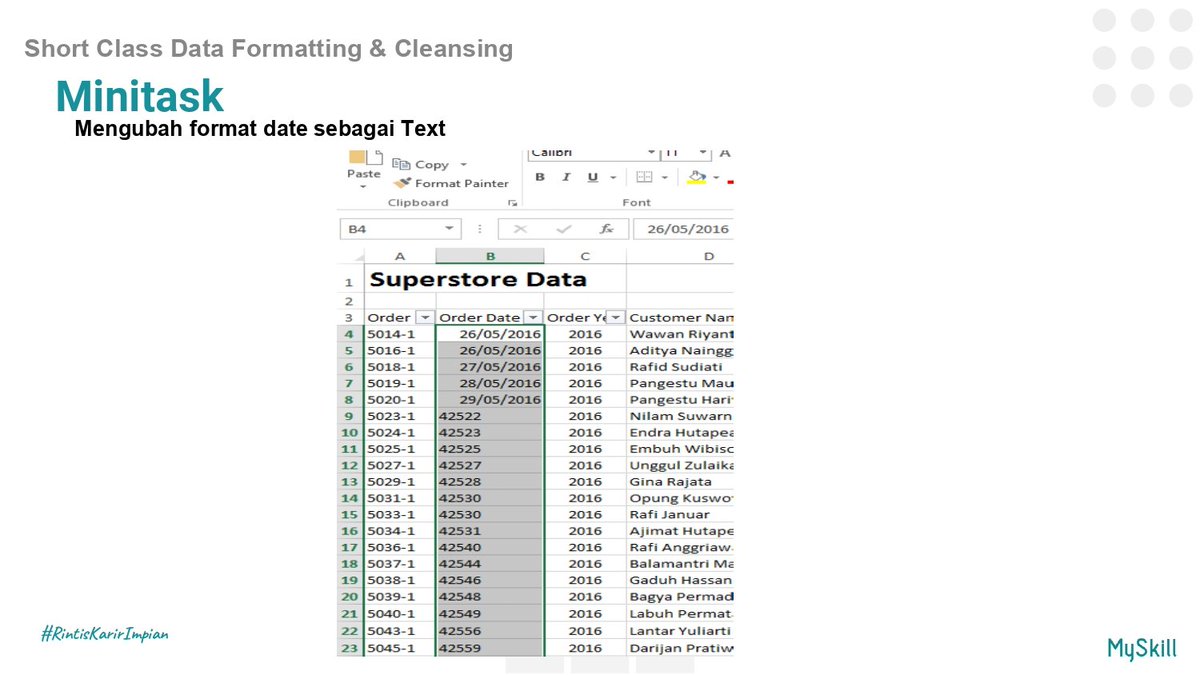
Task: Open the font name dropdown
Action: coord(652,153)
